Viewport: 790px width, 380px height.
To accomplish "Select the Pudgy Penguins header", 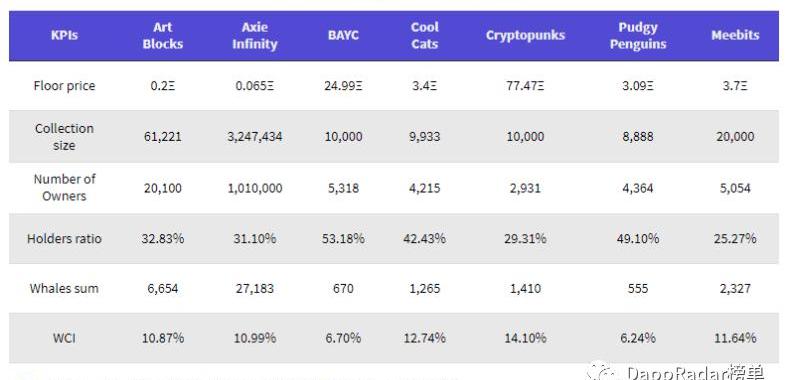I will point(638,36).
